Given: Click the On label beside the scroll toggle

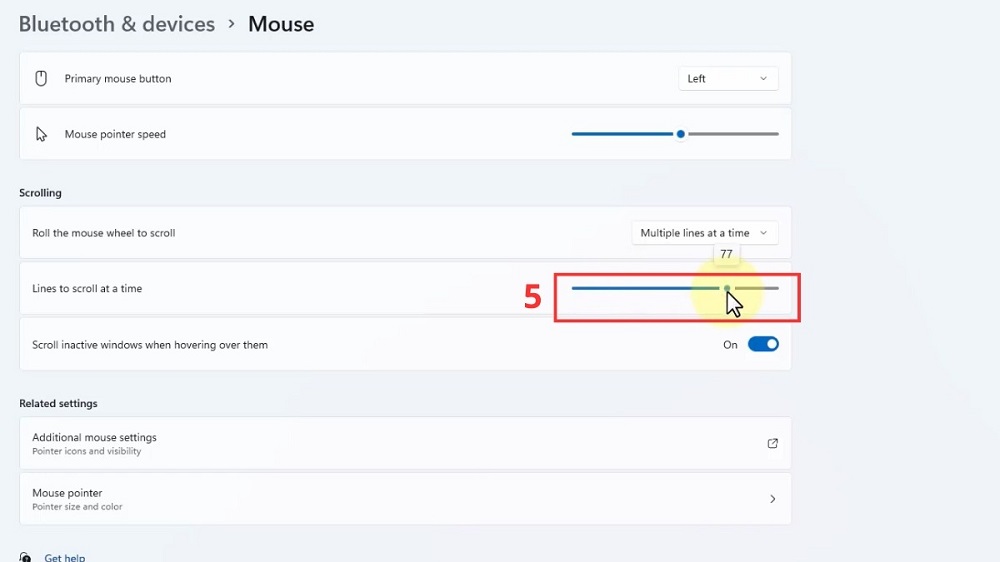Looking at the screenshot, I should click(730, 345).
